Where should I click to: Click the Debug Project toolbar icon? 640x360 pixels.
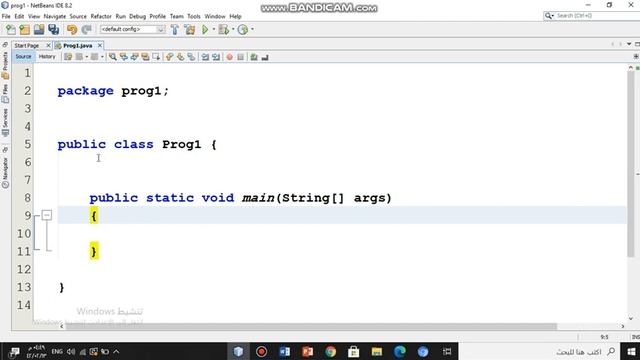[x=223, y=29]
